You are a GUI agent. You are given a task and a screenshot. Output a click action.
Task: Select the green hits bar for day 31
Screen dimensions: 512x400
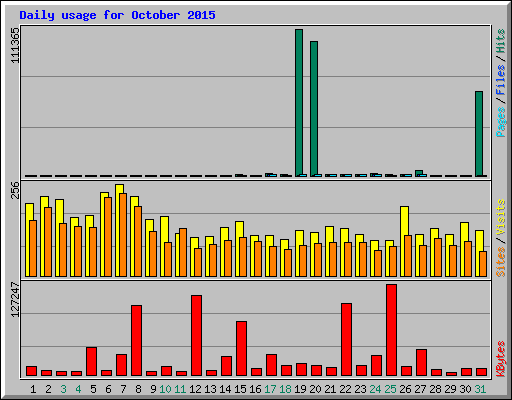coord(479,134)
